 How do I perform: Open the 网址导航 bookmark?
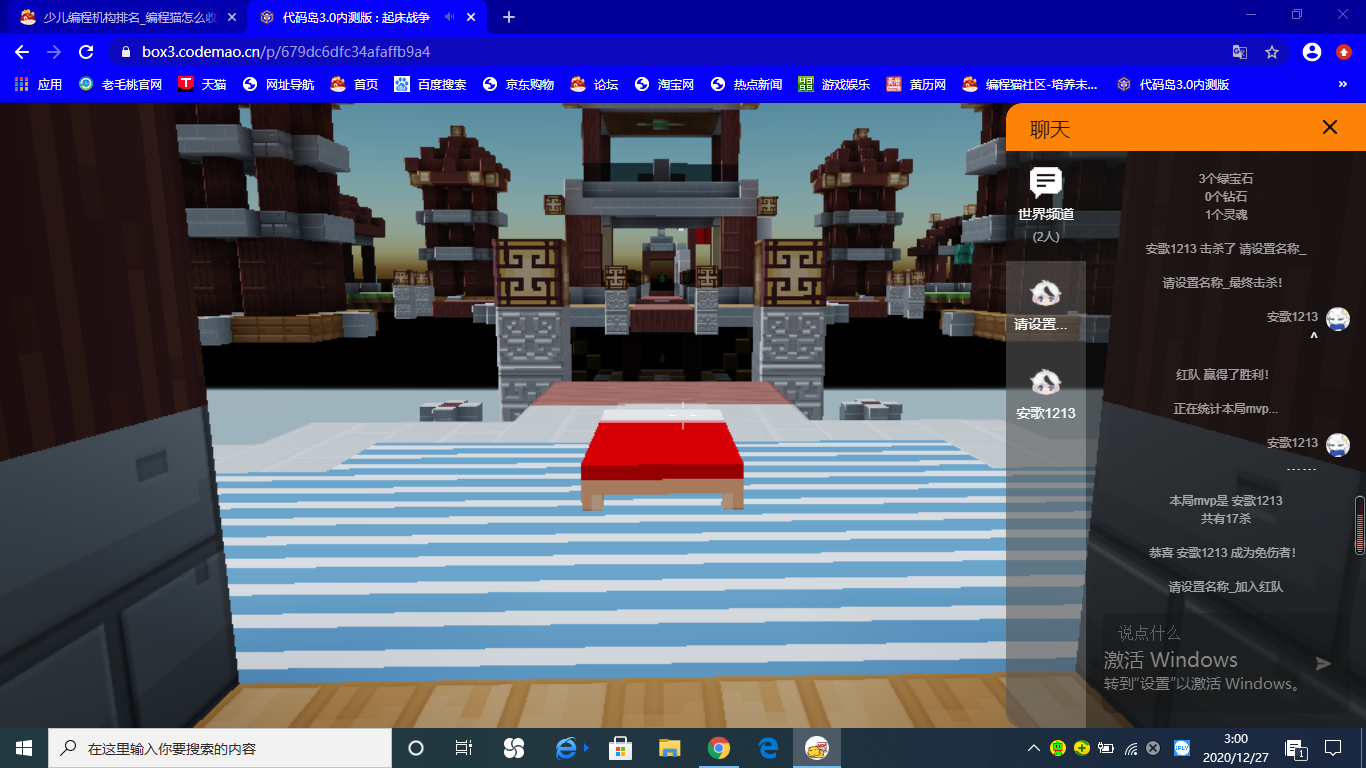(x=278, y=85)
